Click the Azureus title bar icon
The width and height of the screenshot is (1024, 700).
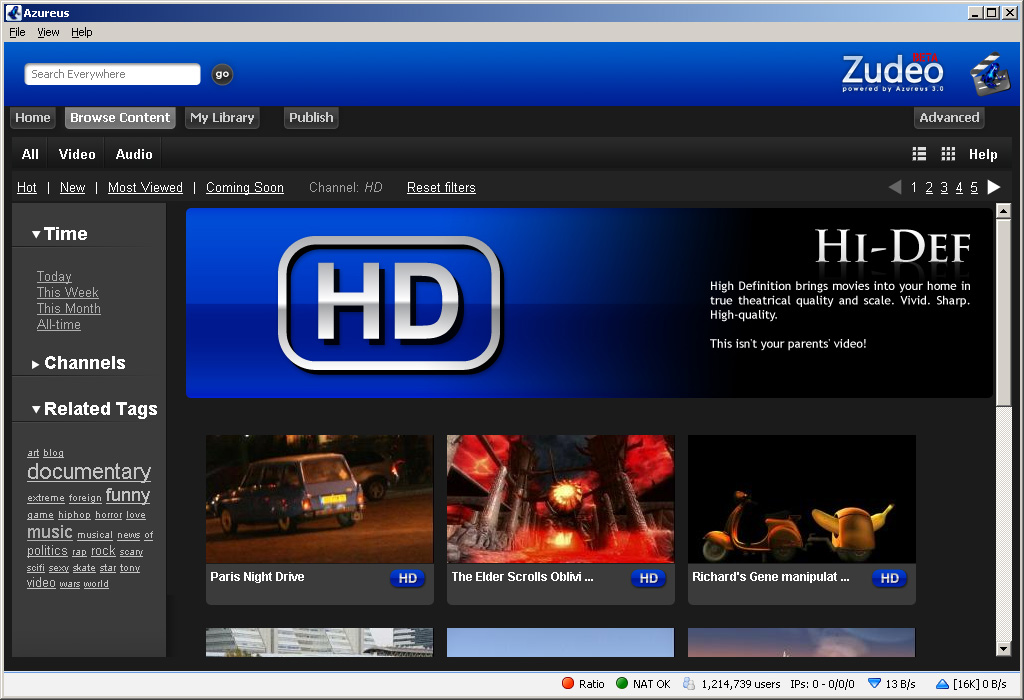13,12
